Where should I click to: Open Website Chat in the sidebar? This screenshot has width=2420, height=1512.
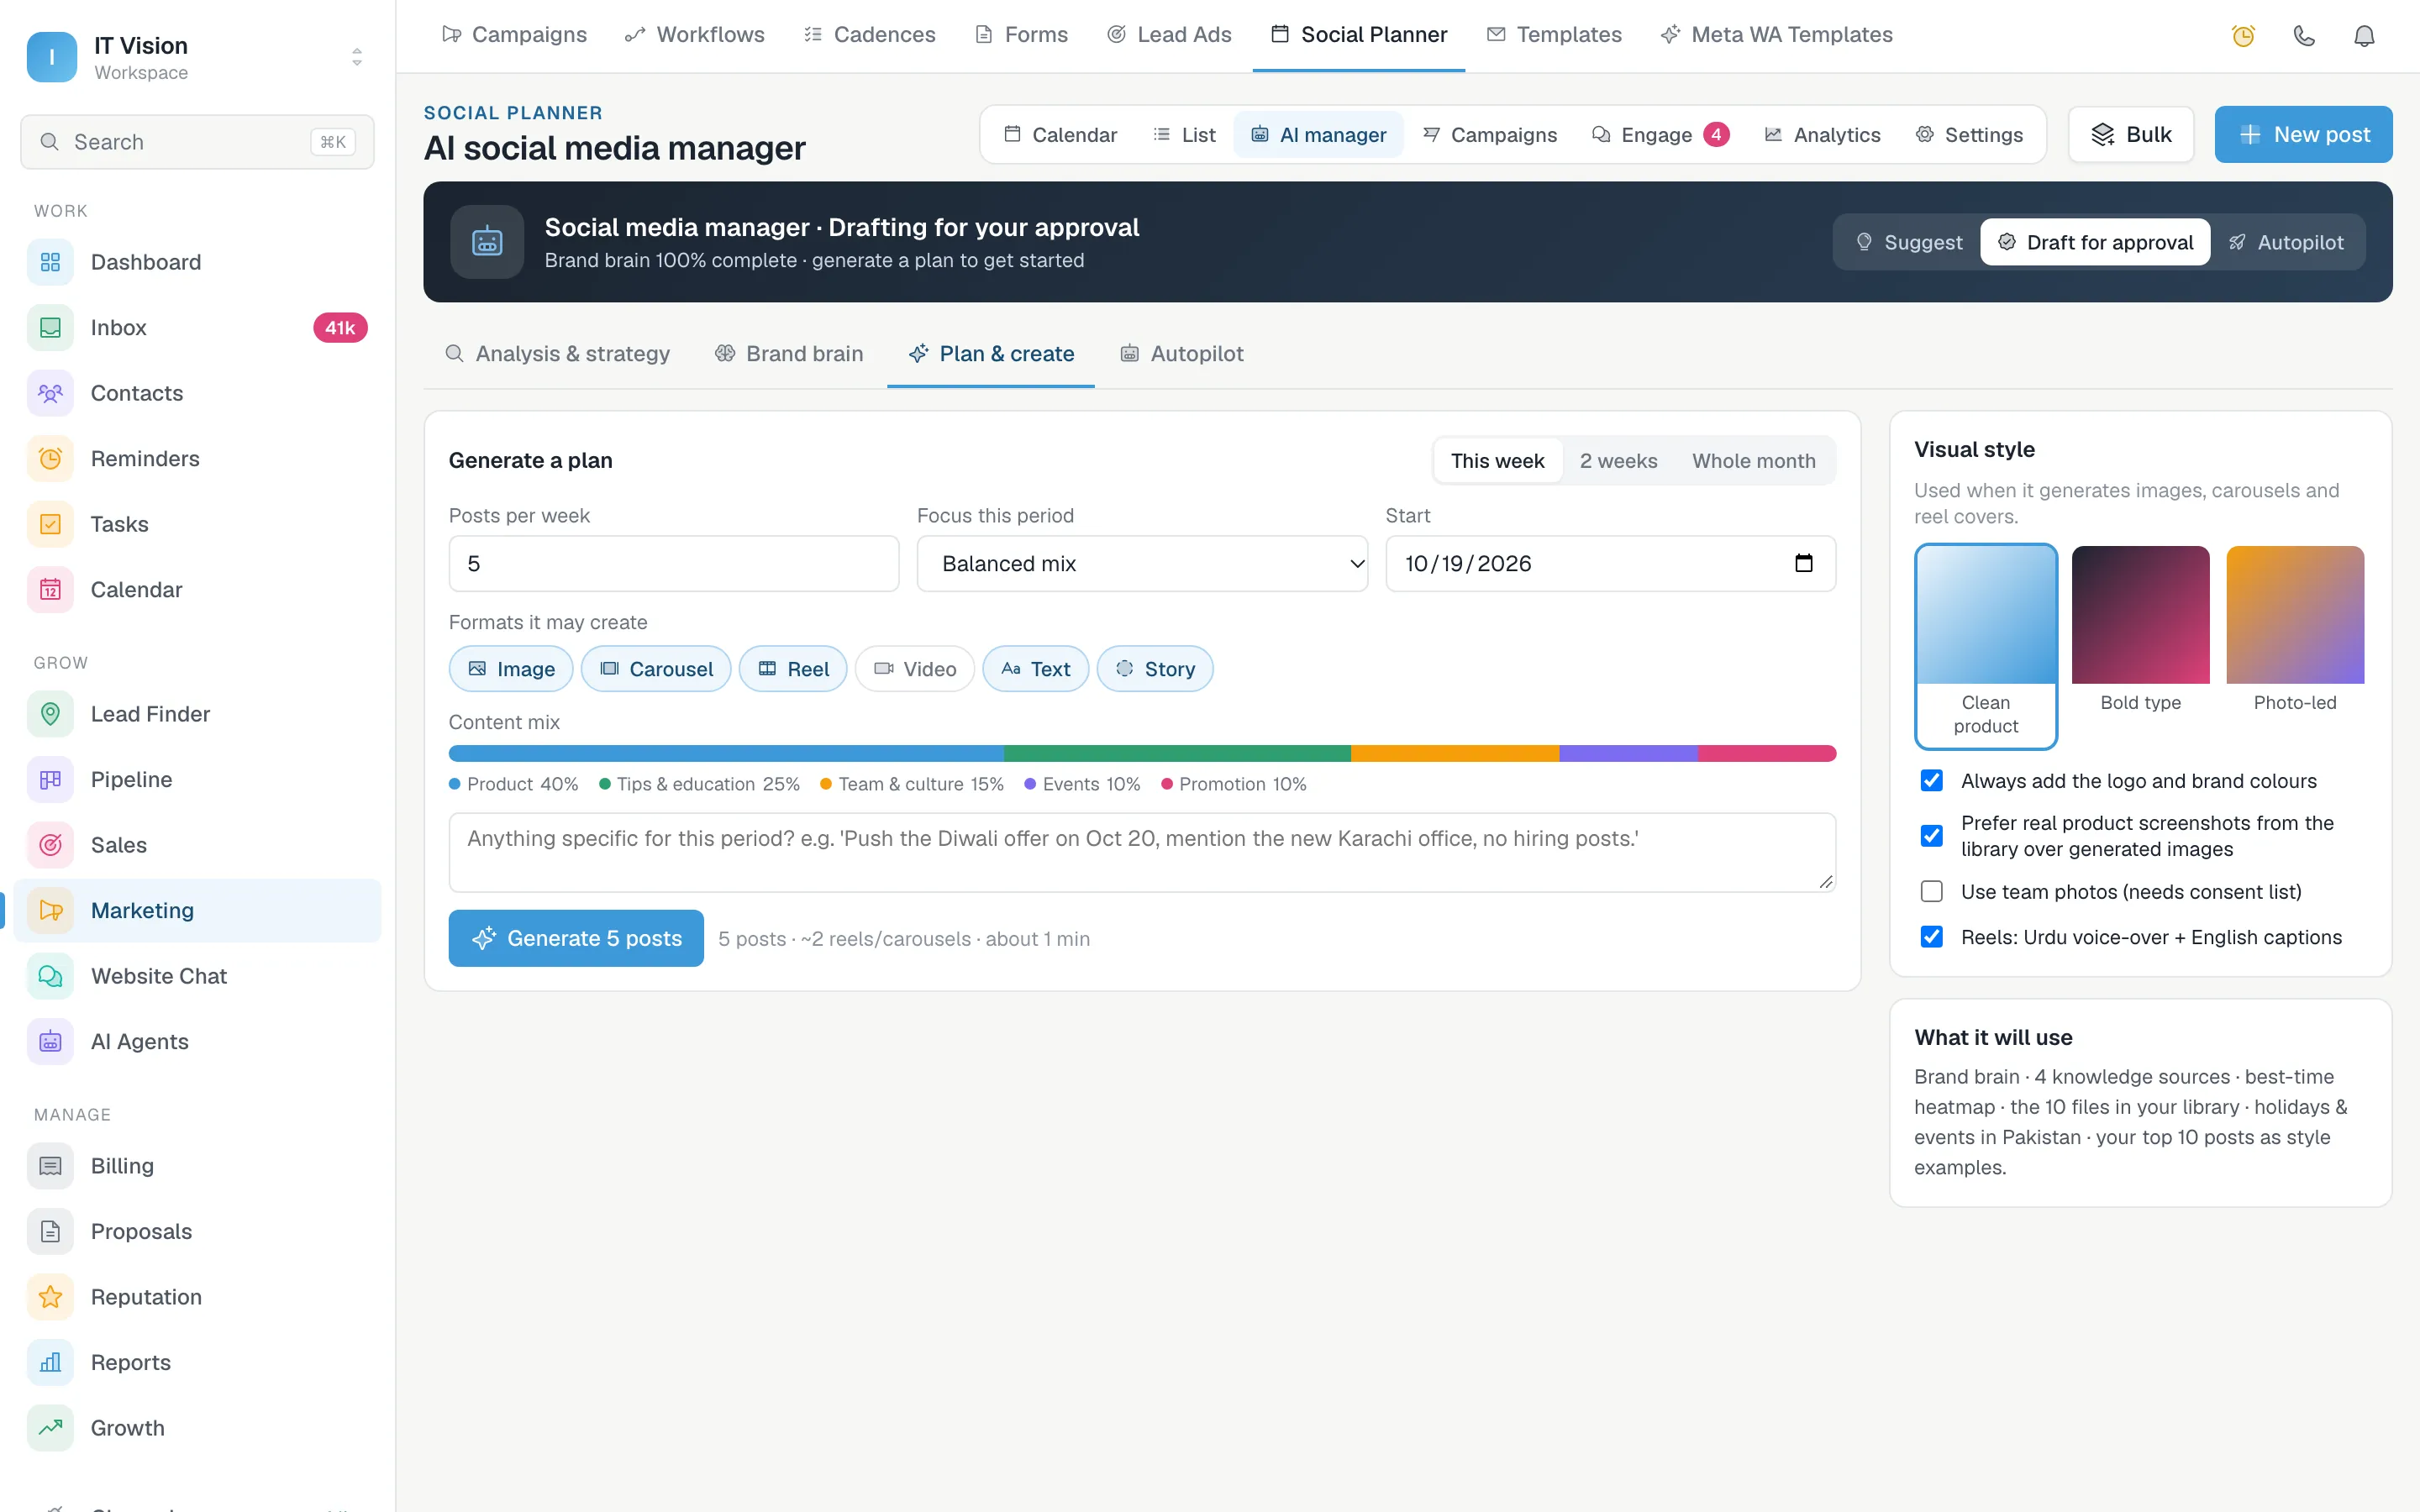point(197,976)
